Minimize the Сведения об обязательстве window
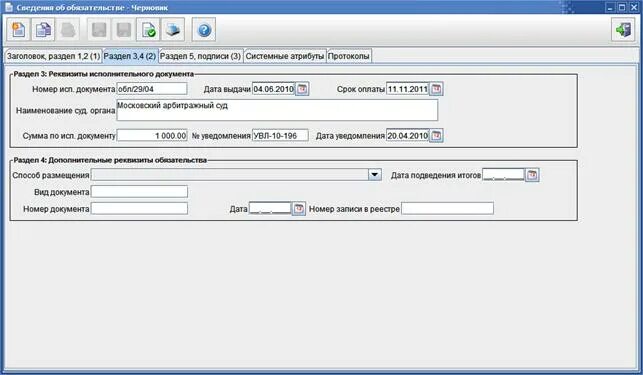This screenshot has width=643, height=375. pyautogui.click(x=610, y=7)
